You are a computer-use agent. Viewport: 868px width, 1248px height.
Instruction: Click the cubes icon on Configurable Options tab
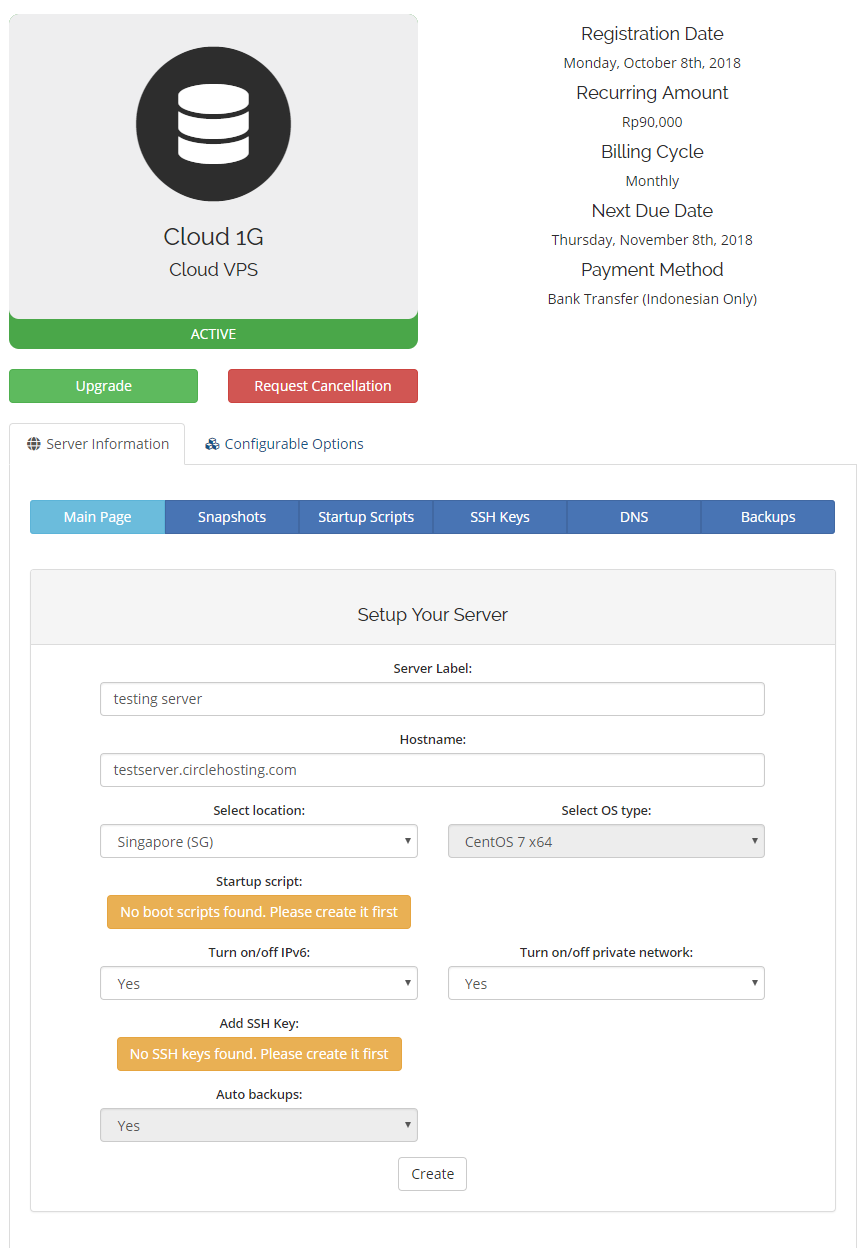[212, 444]
